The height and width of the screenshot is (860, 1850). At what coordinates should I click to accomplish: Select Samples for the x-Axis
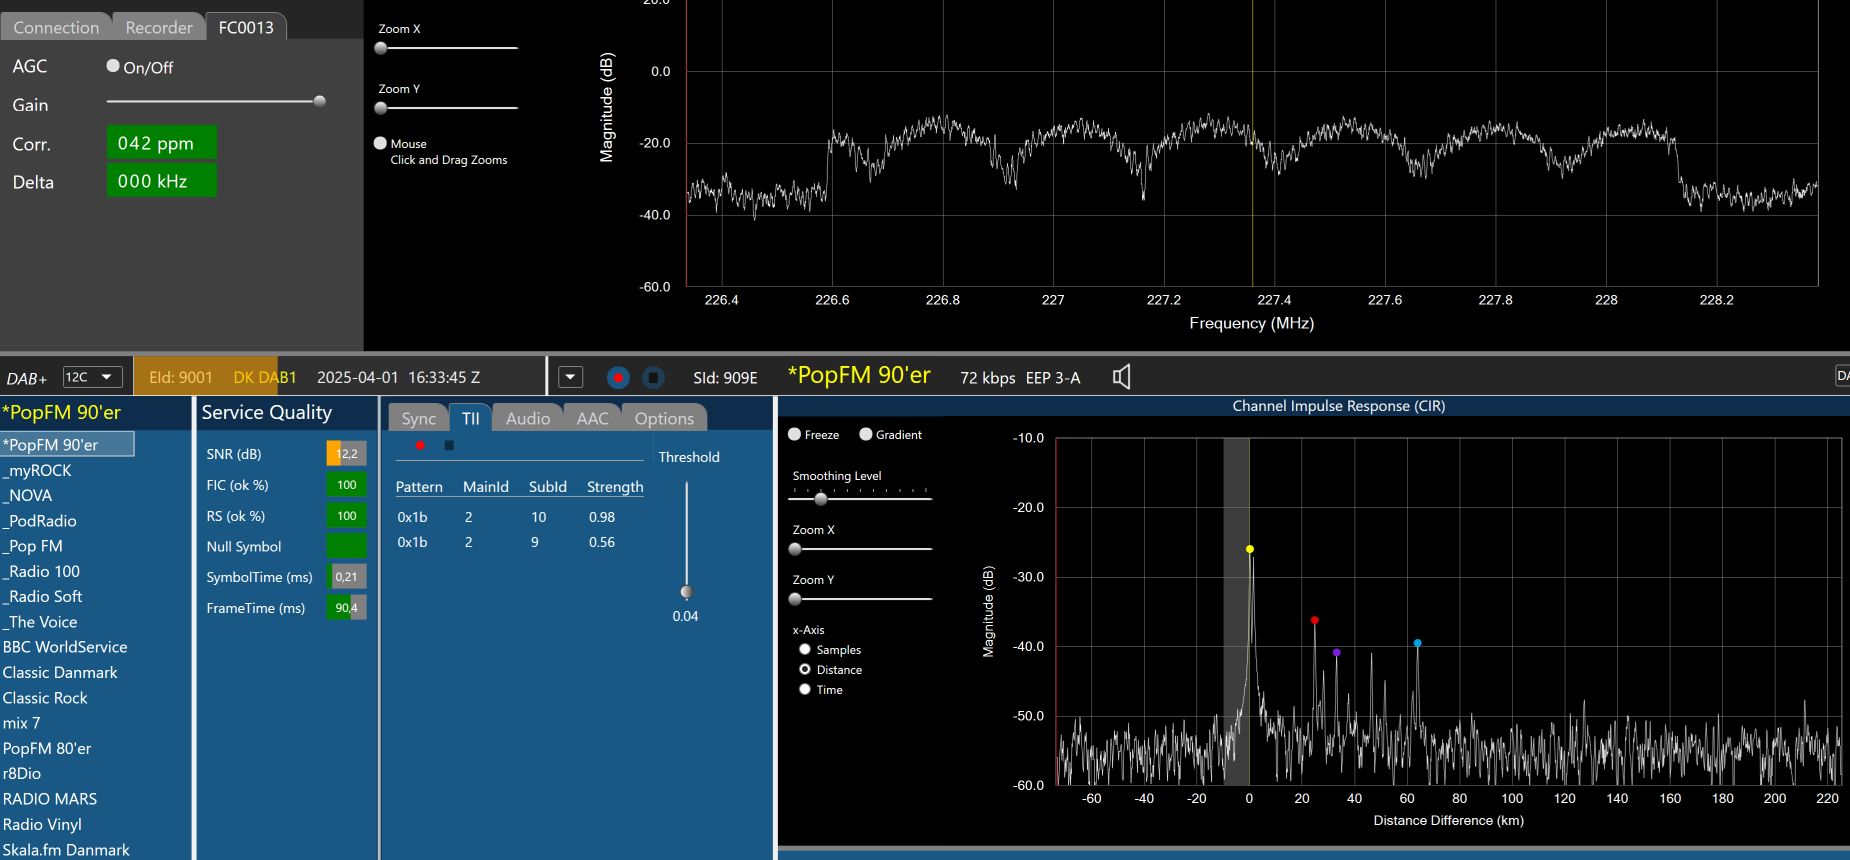(805, 649)
